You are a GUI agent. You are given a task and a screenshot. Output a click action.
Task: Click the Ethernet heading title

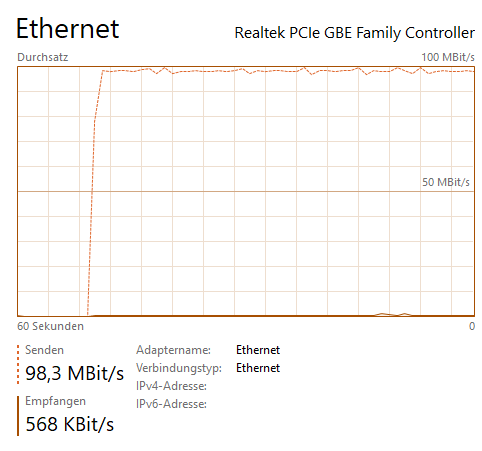coord(68,29)
